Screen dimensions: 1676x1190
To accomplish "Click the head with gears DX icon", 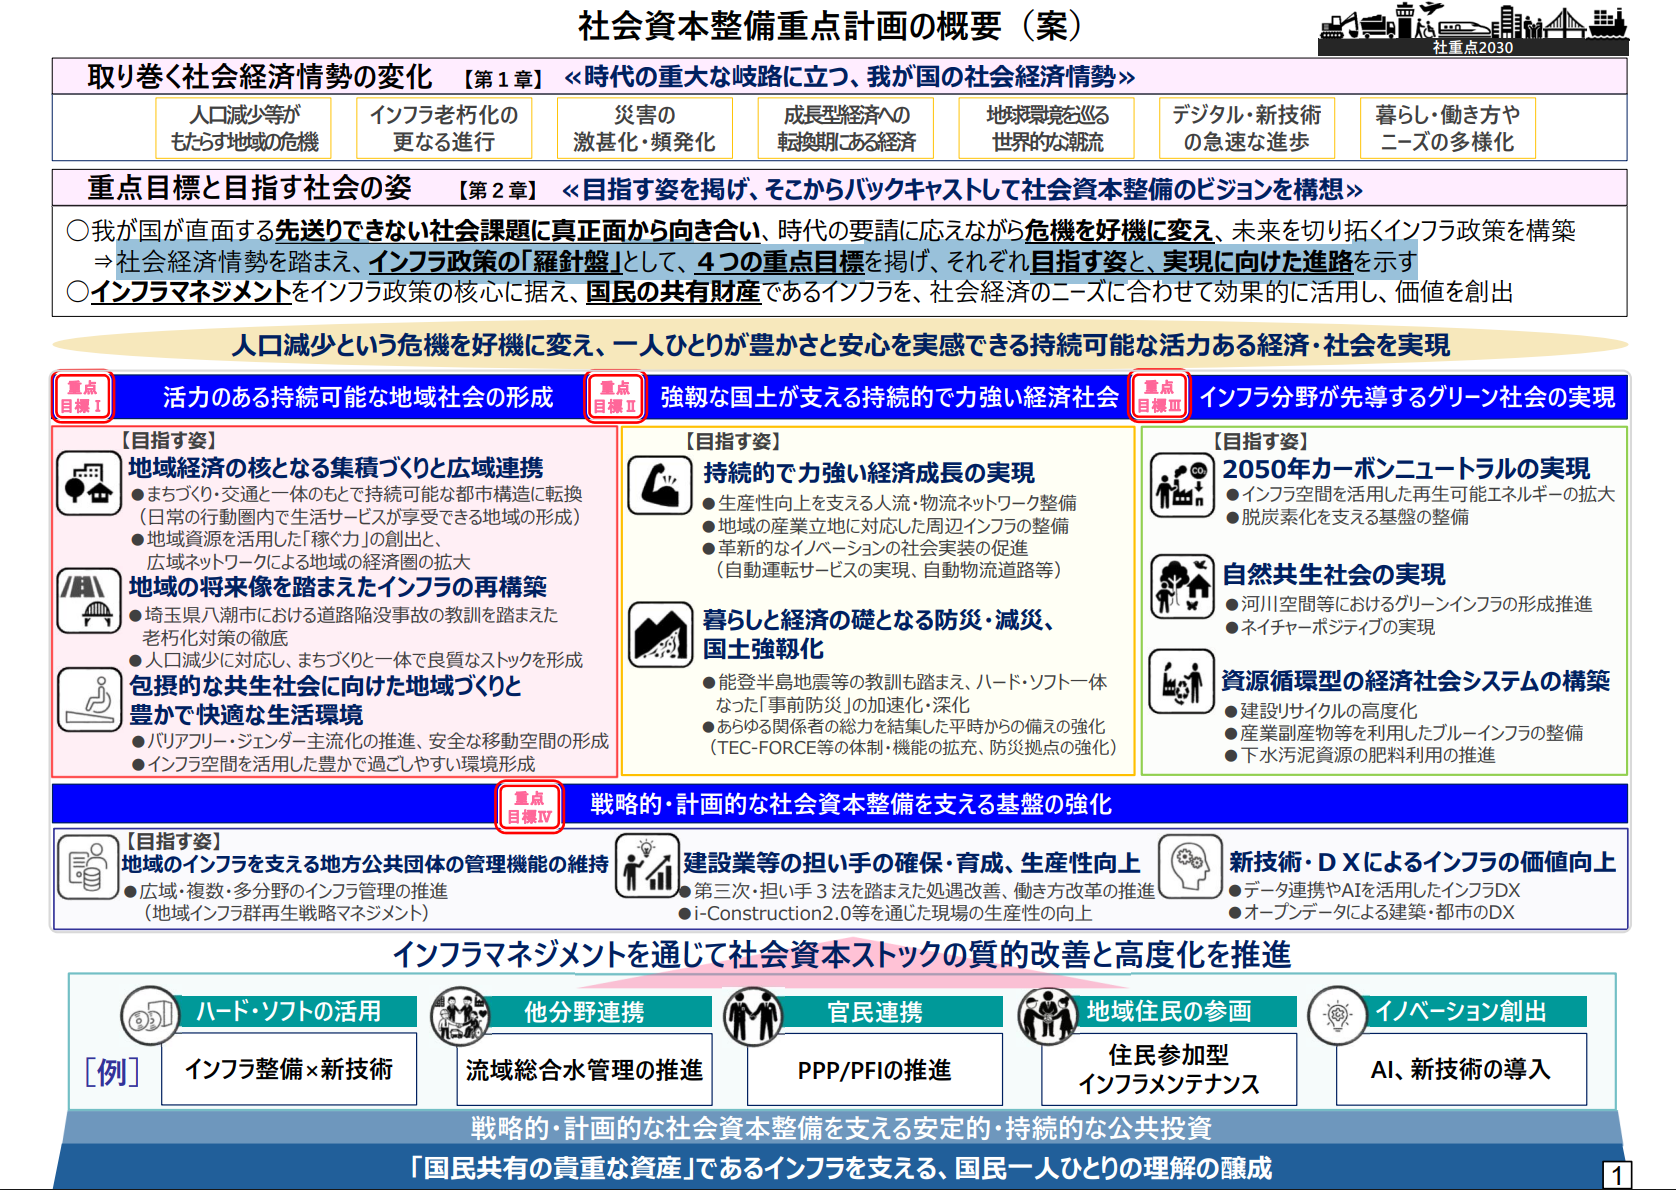I will [1189, 867].
